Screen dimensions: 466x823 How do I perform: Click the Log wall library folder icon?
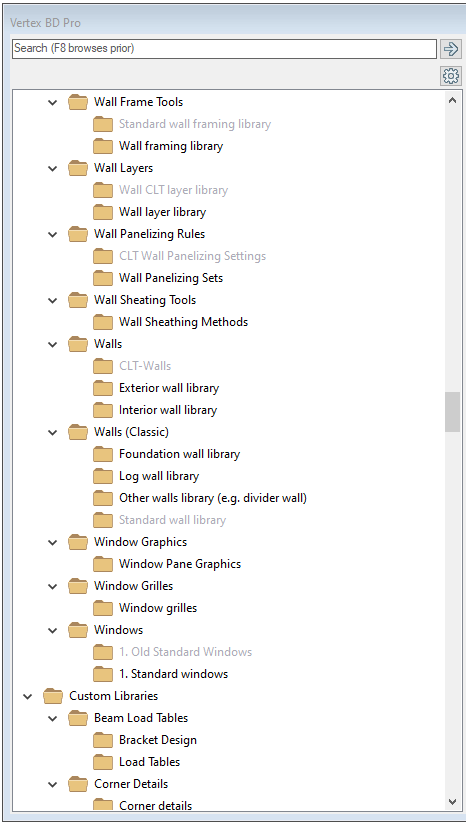tap(103, 476)
